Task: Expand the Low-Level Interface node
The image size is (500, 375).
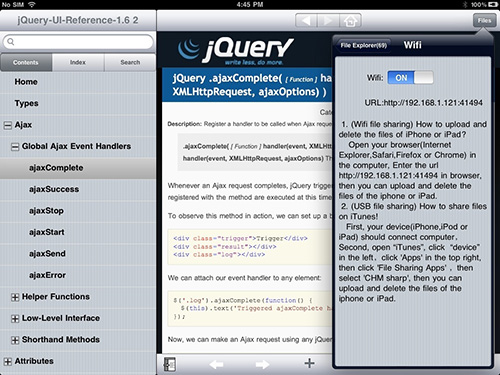Action: coord(15,319)
